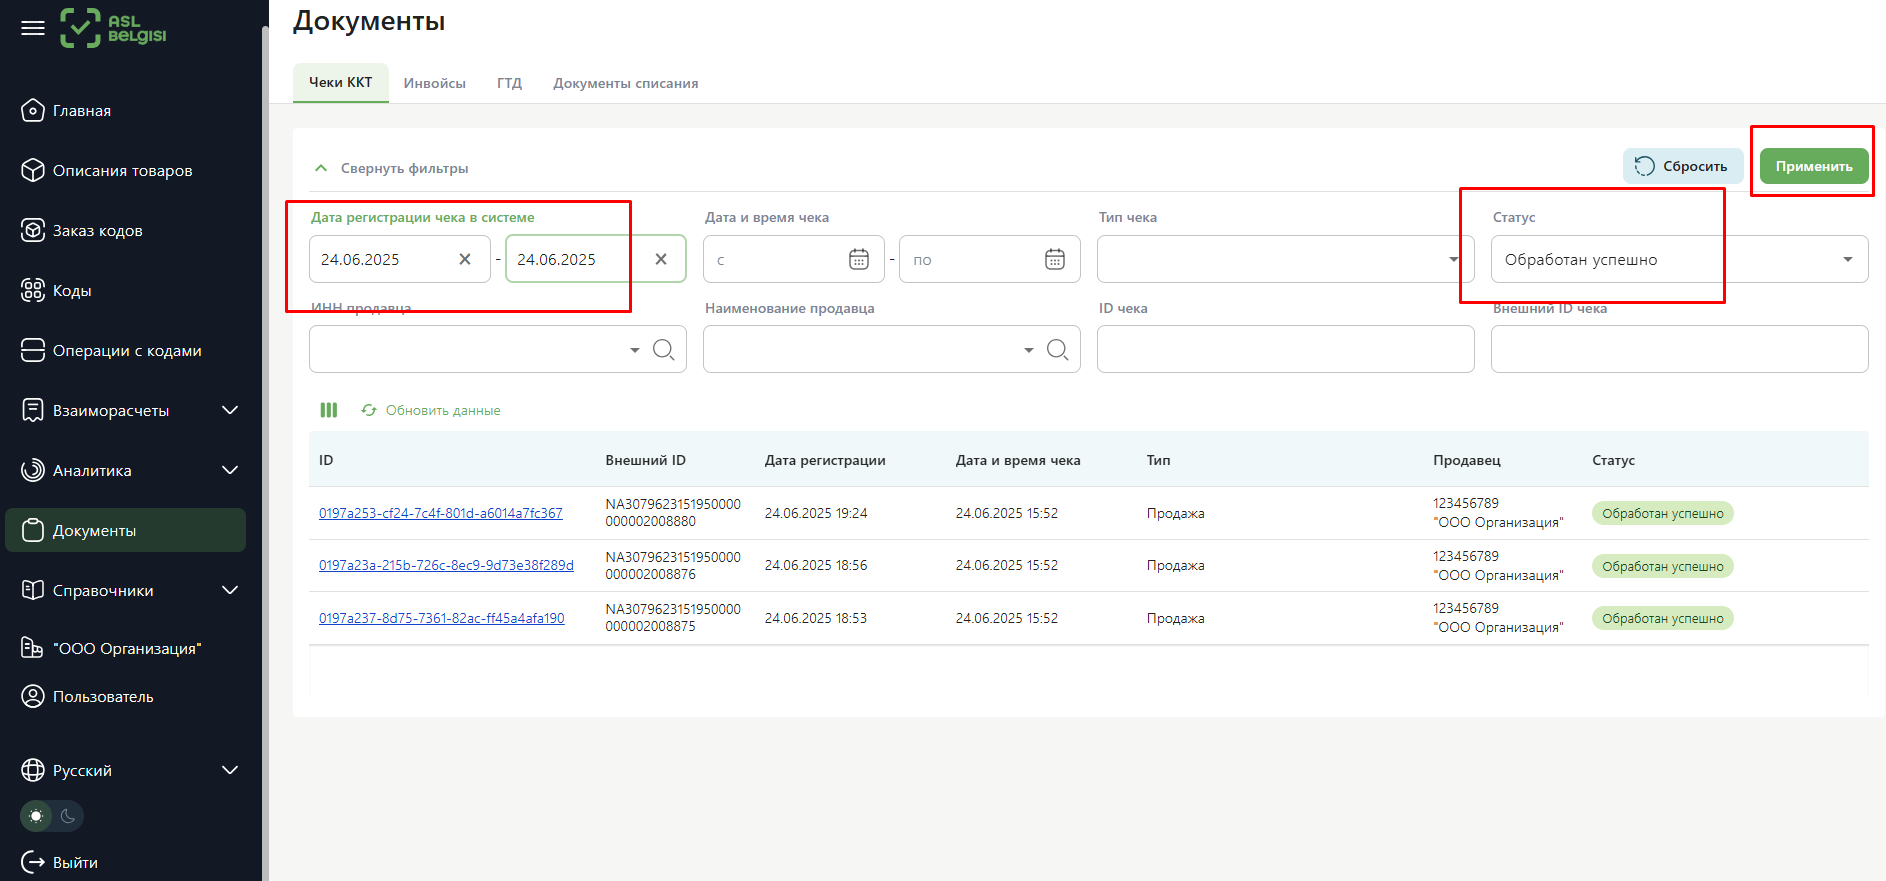Click the Выйти logout icon

pyautogui.click(x=33, y=862)
